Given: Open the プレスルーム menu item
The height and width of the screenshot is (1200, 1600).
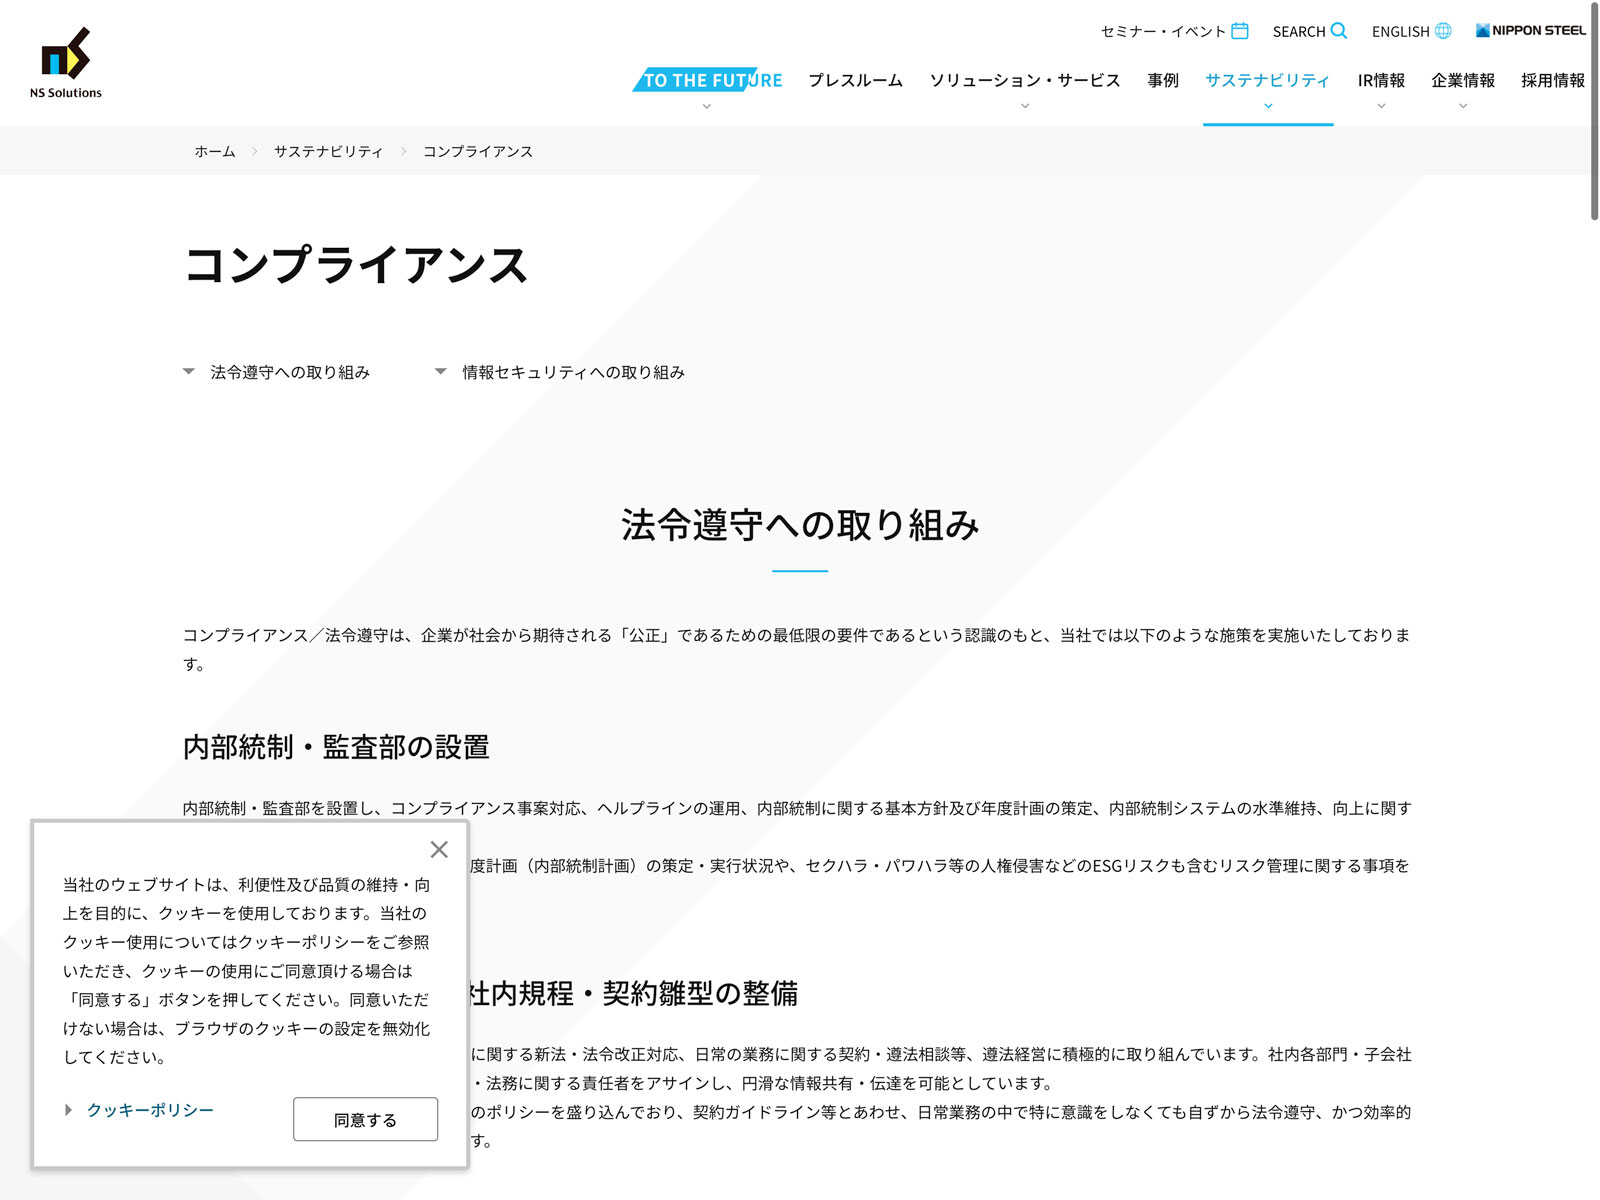Looking at the screenshot, I should [855, 80].
